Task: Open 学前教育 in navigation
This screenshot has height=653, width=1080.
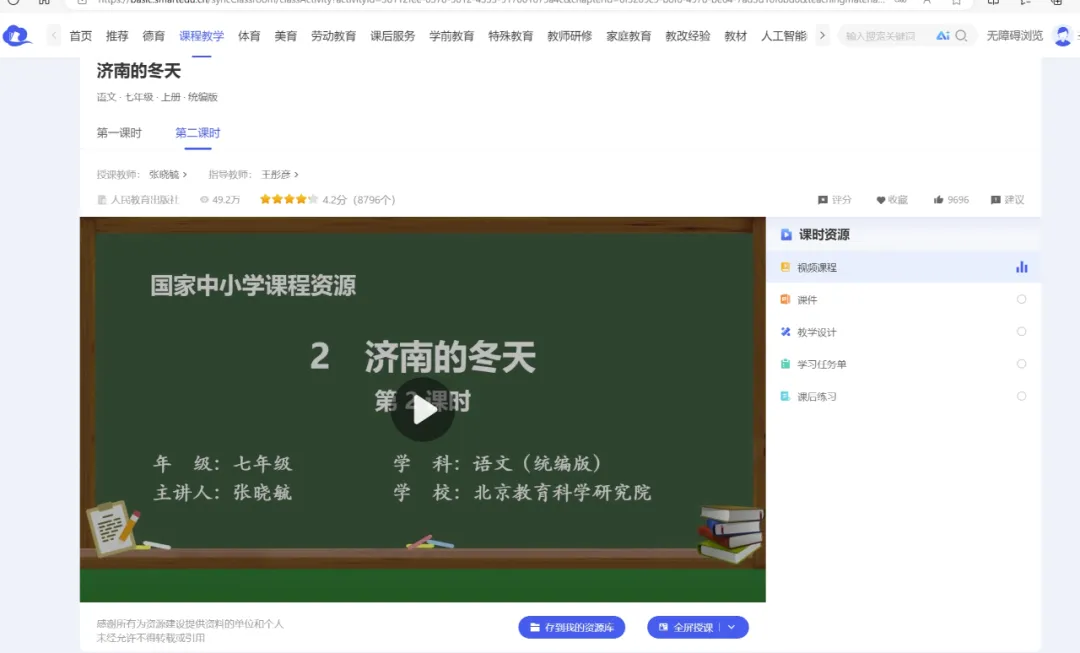Action: pyautogui.click(x=452, y=36)
